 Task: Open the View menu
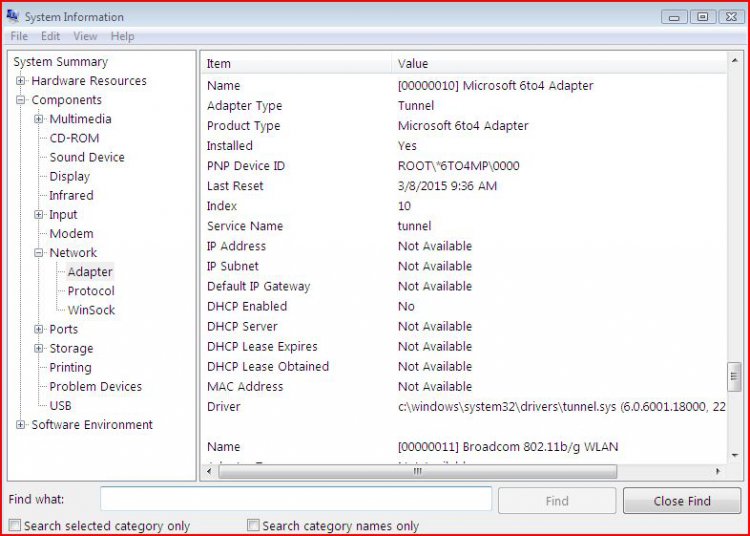click(x=85, y=36)
